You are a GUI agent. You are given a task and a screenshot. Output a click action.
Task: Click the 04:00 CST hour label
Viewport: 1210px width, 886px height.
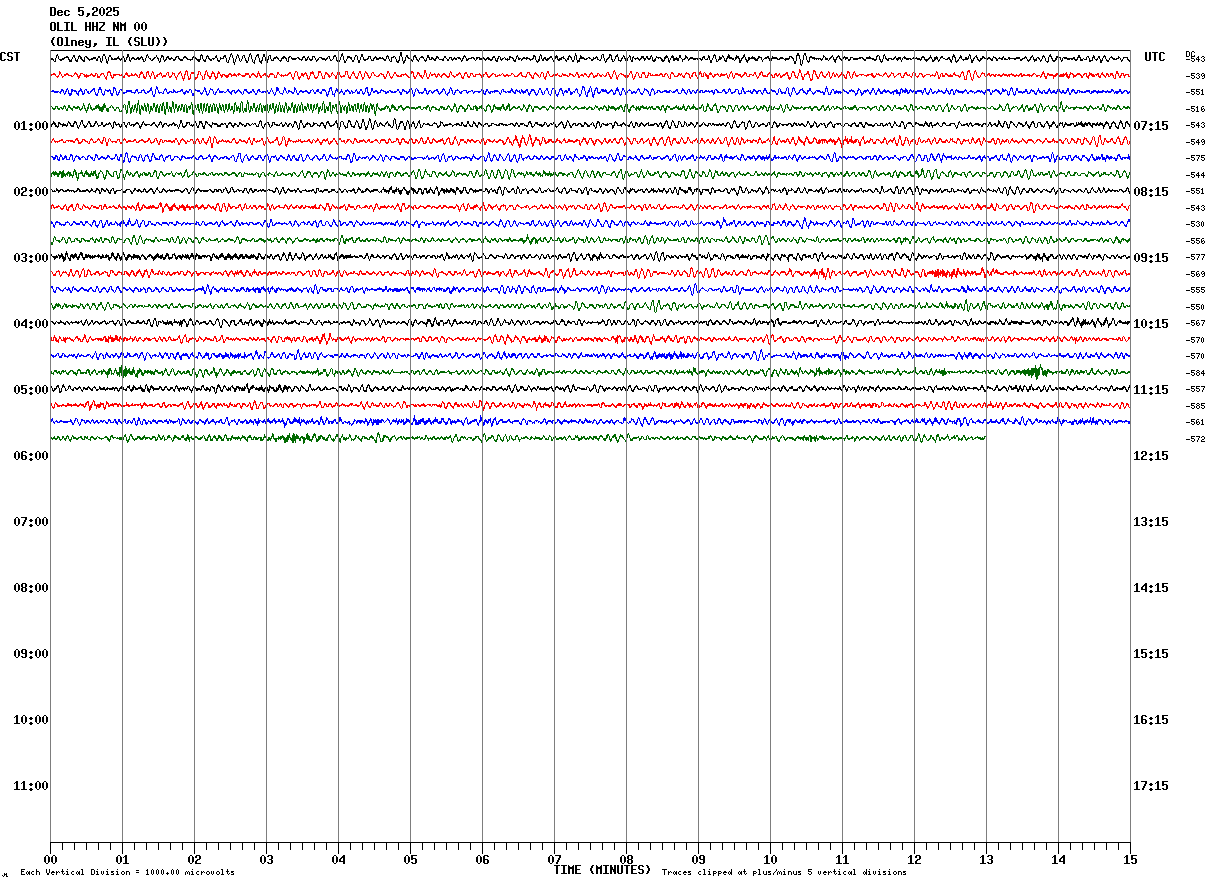tap(31, 324)
